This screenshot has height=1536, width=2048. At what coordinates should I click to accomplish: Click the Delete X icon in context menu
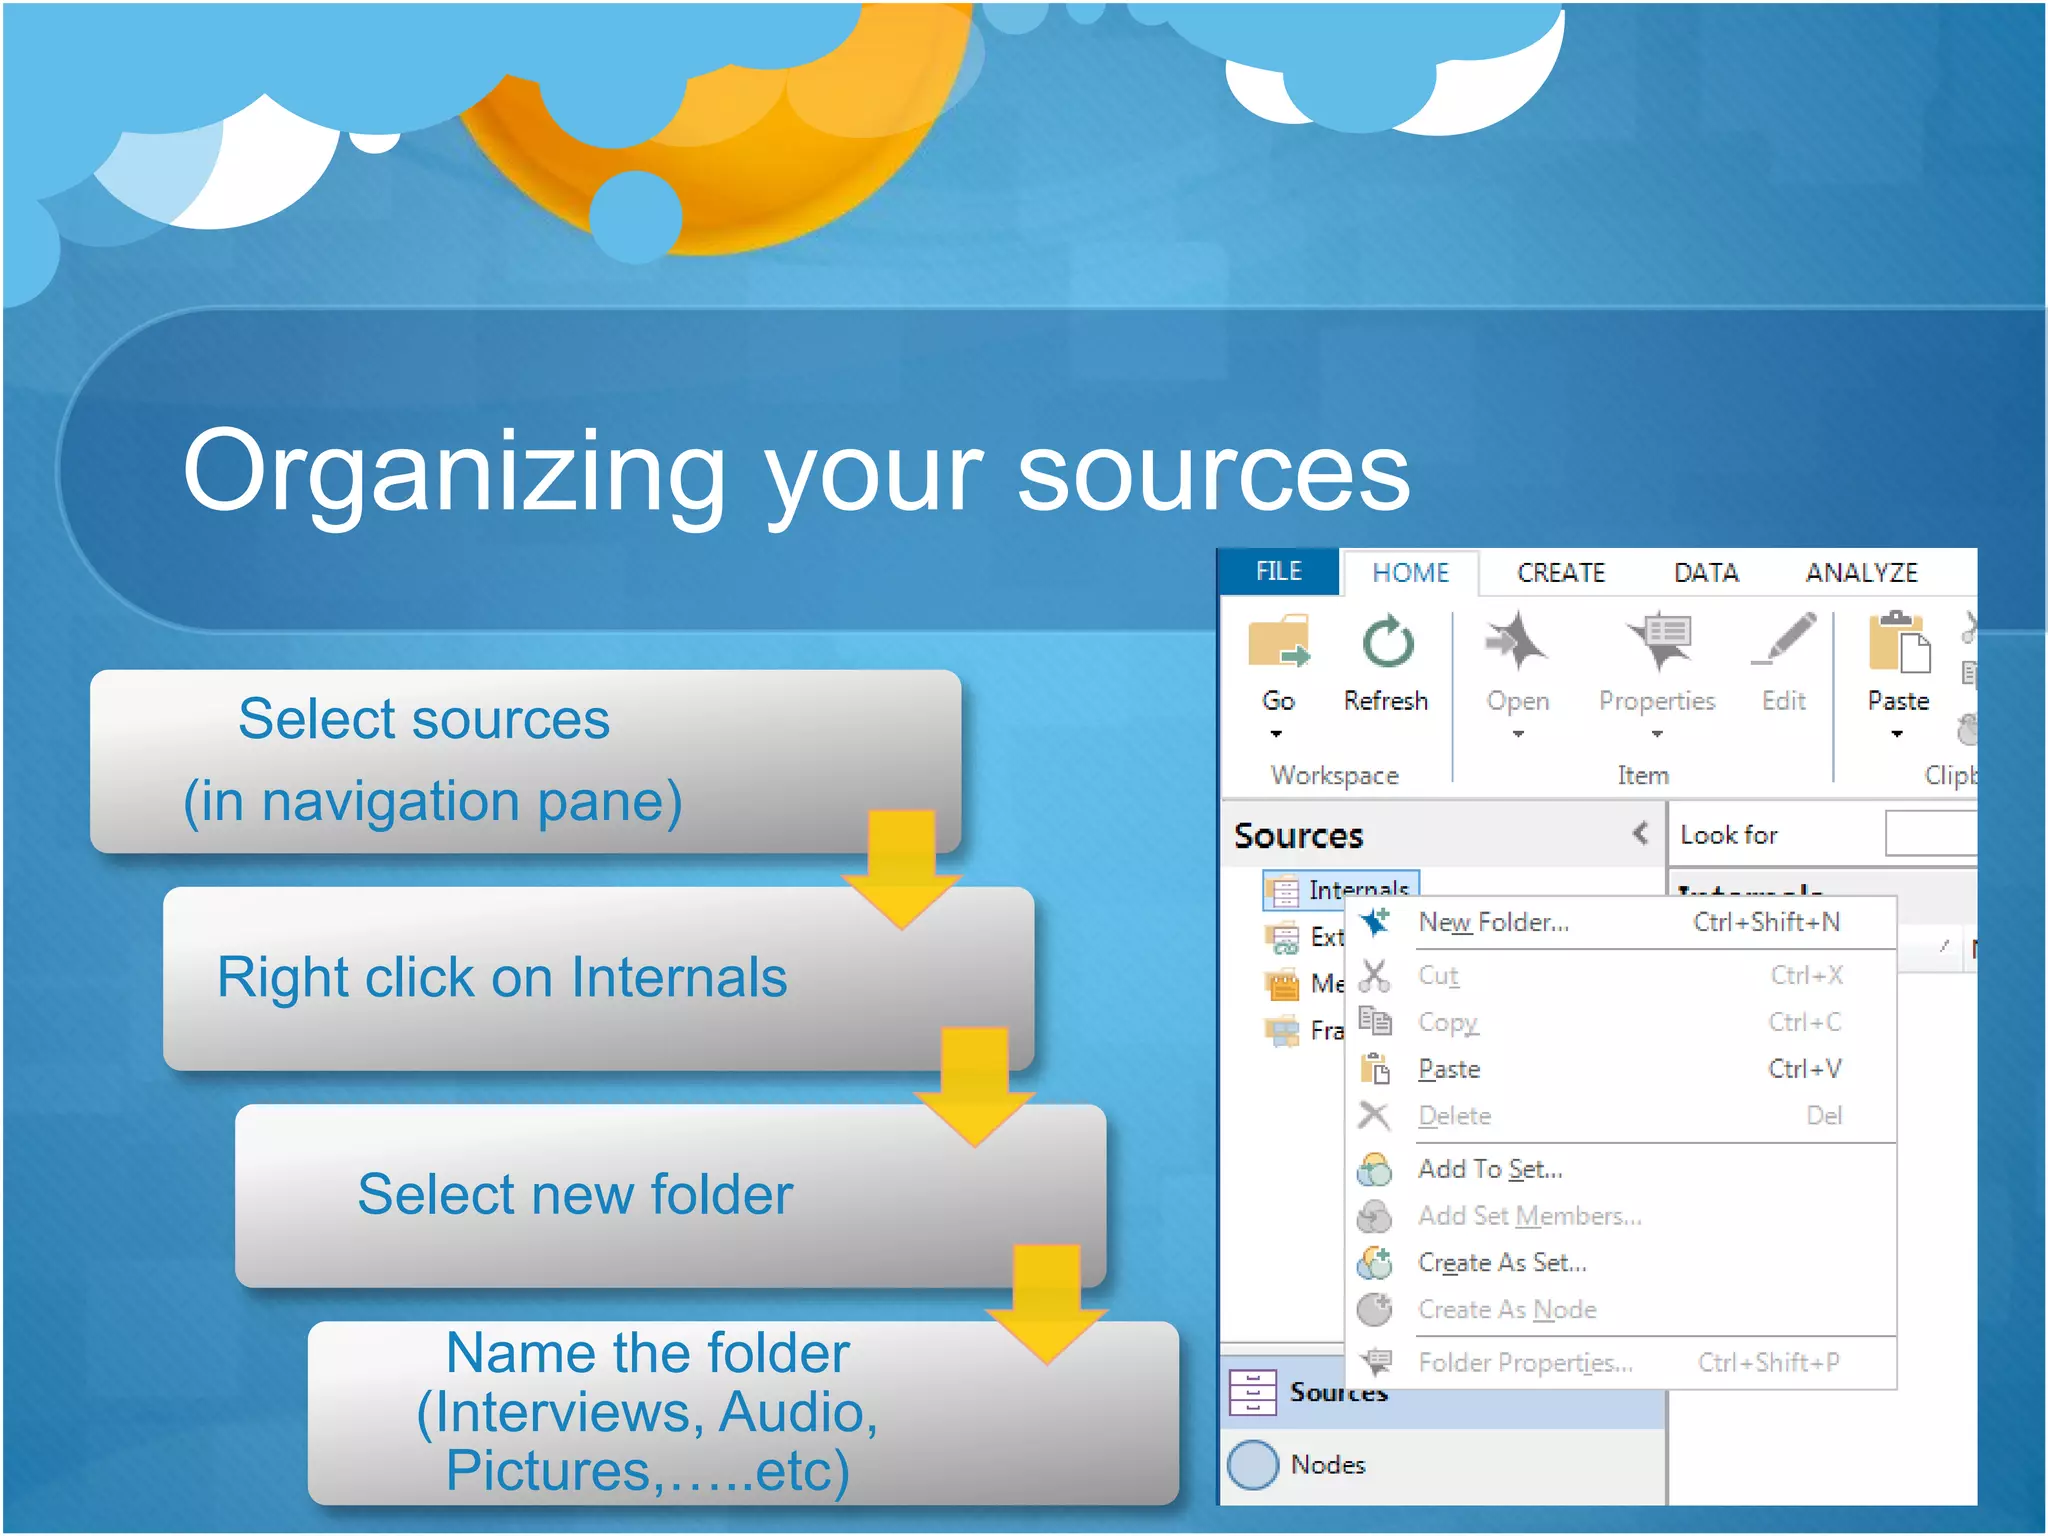1375,1115
